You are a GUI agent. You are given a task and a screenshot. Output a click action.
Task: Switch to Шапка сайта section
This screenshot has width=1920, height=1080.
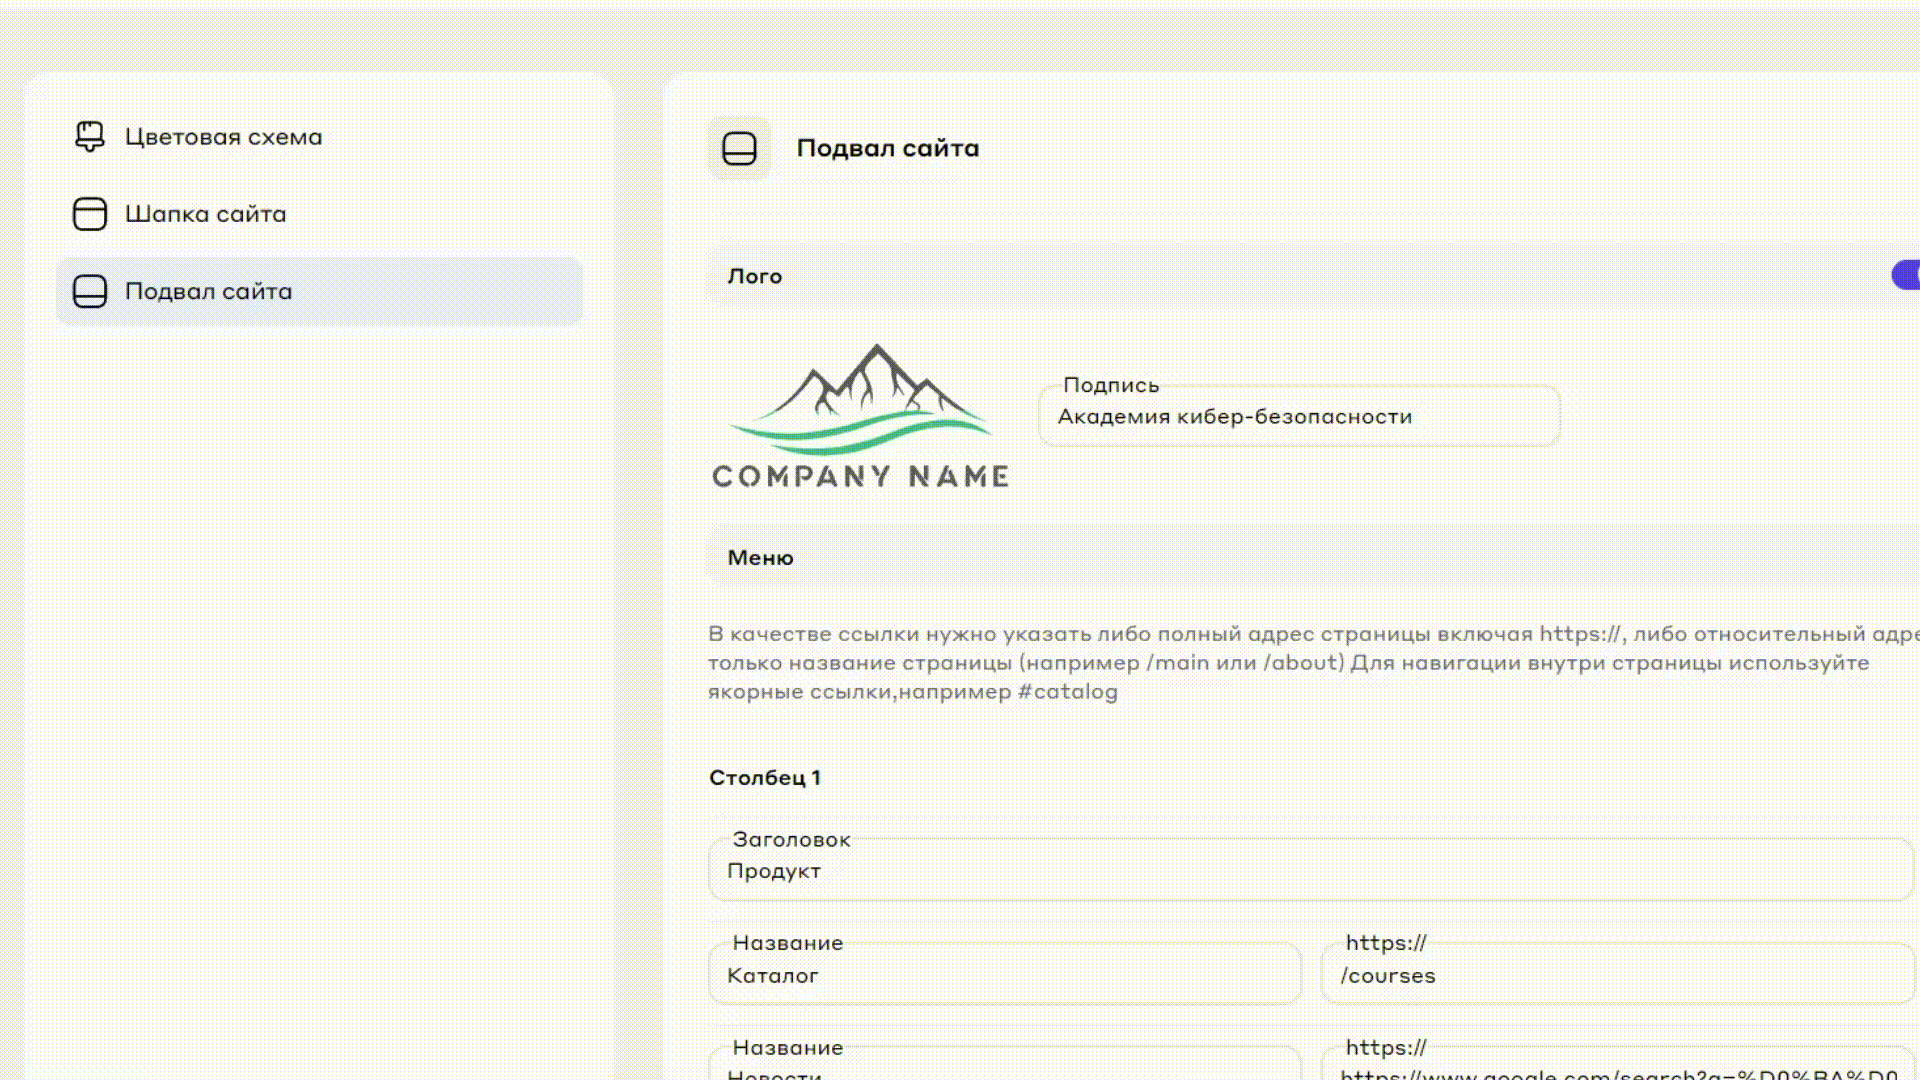(205, 214)
